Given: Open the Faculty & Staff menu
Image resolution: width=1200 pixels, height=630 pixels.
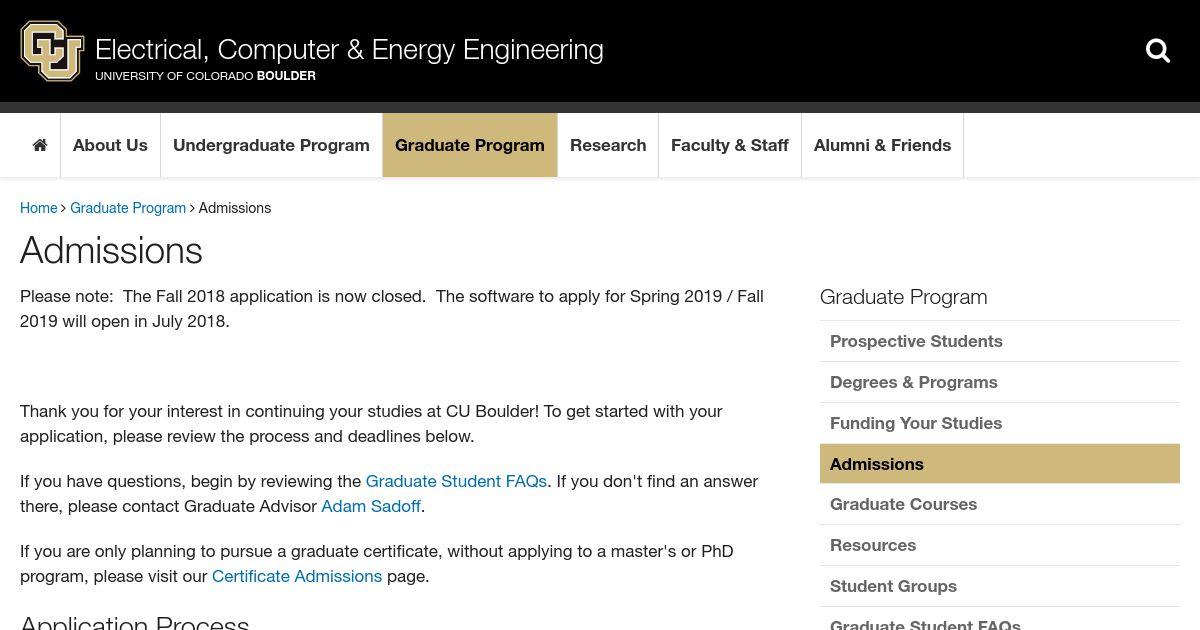Looking at the screenshot, I should click(730, 145).
